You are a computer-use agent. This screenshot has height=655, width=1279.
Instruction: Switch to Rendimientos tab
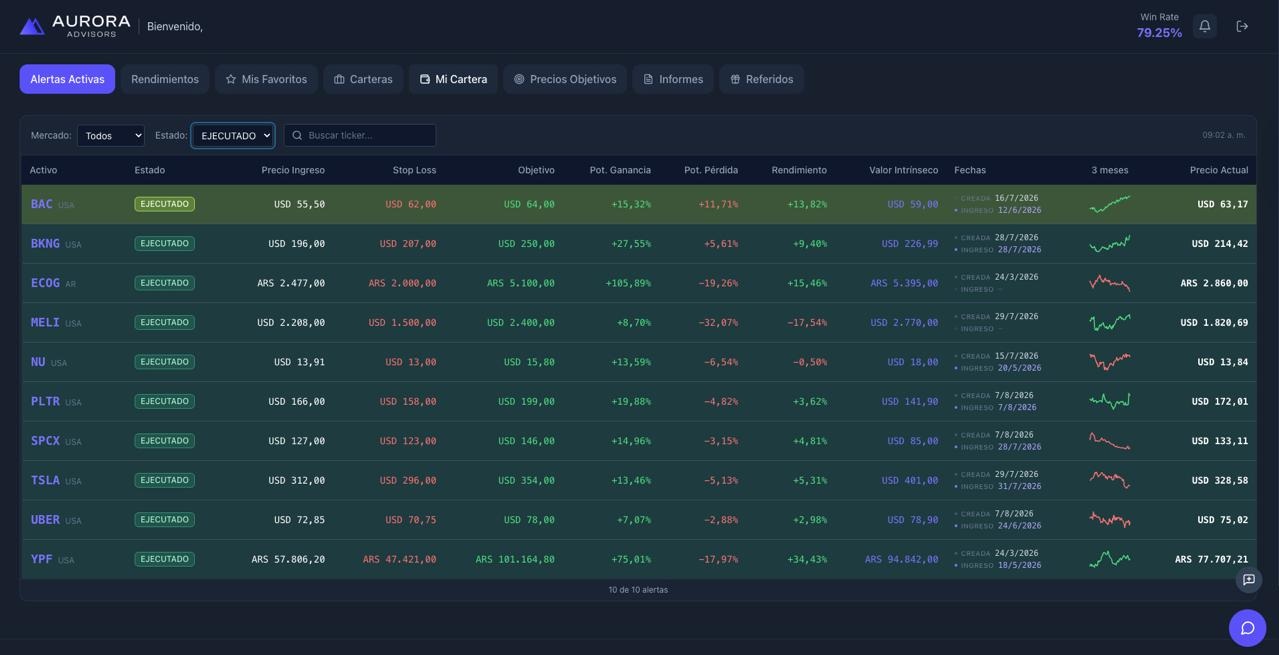(x=165, y=79)
